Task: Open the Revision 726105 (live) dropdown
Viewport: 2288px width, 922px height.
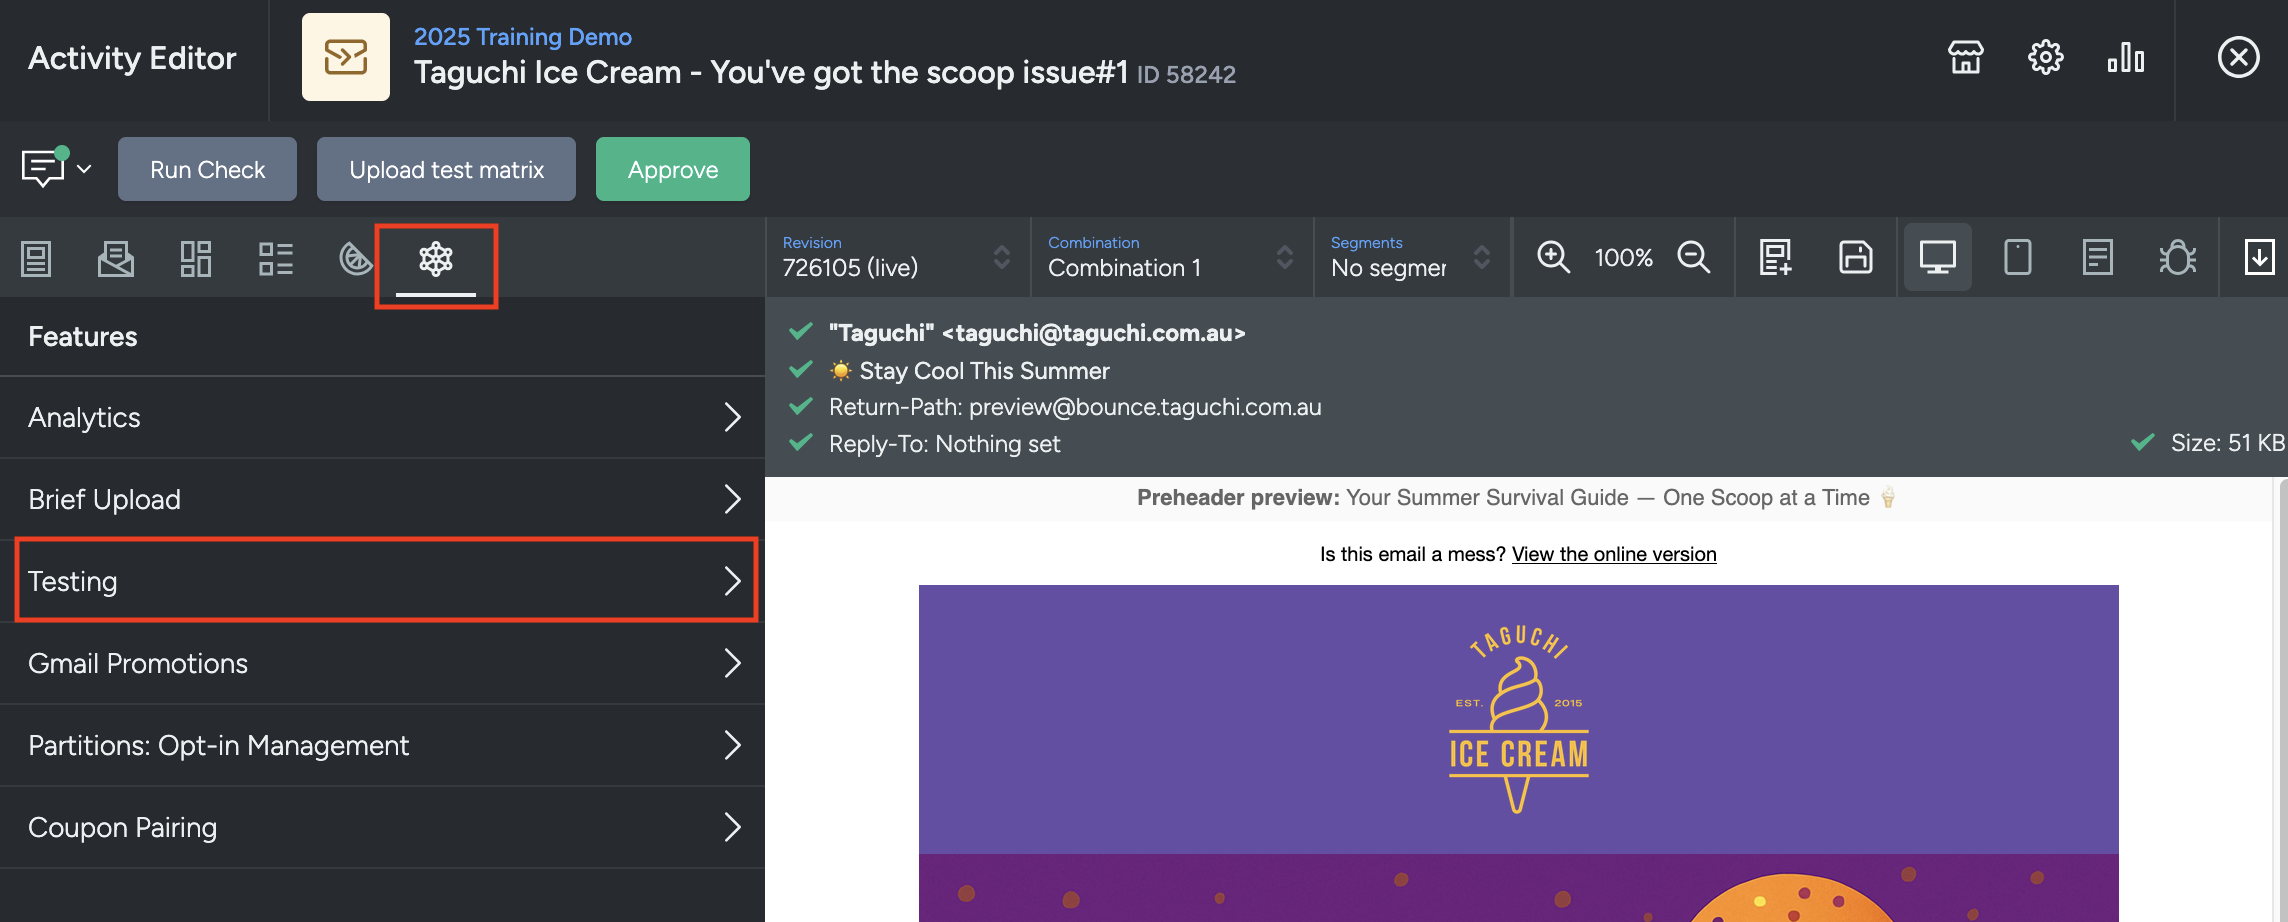Action: [897, 258]
